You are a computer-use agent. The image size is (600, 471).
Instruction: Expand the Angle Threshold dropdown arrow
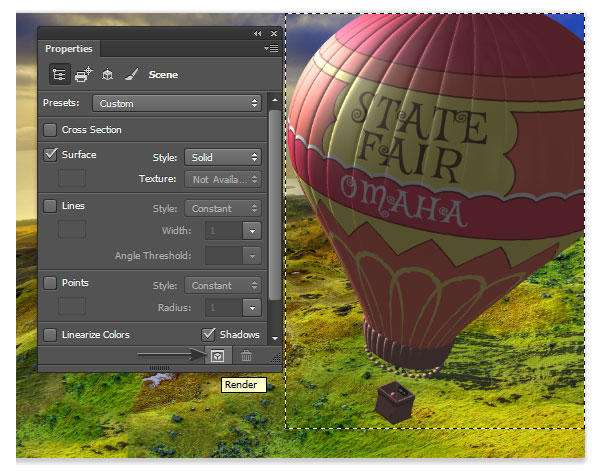click(252, 256)
